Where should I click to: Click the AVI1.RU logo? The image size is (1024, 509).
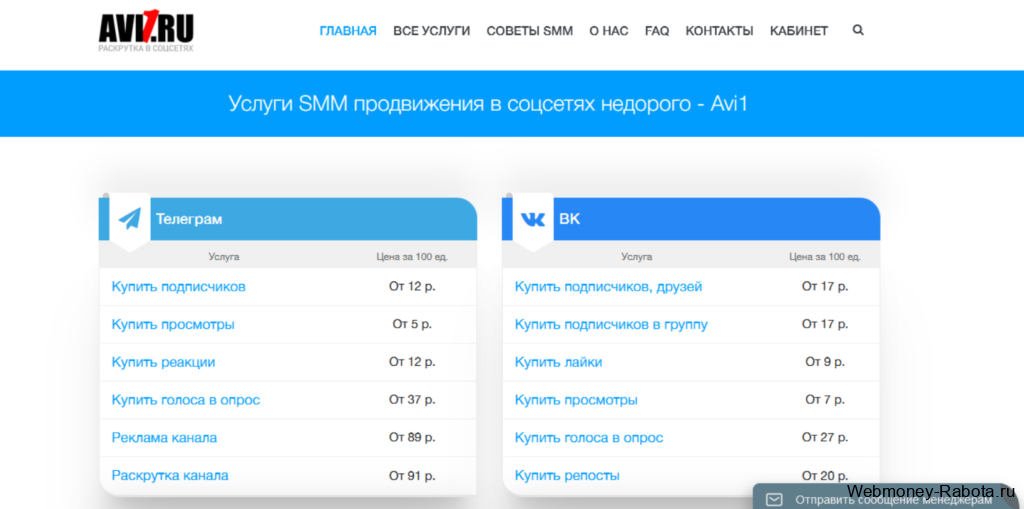coord(146,31)
